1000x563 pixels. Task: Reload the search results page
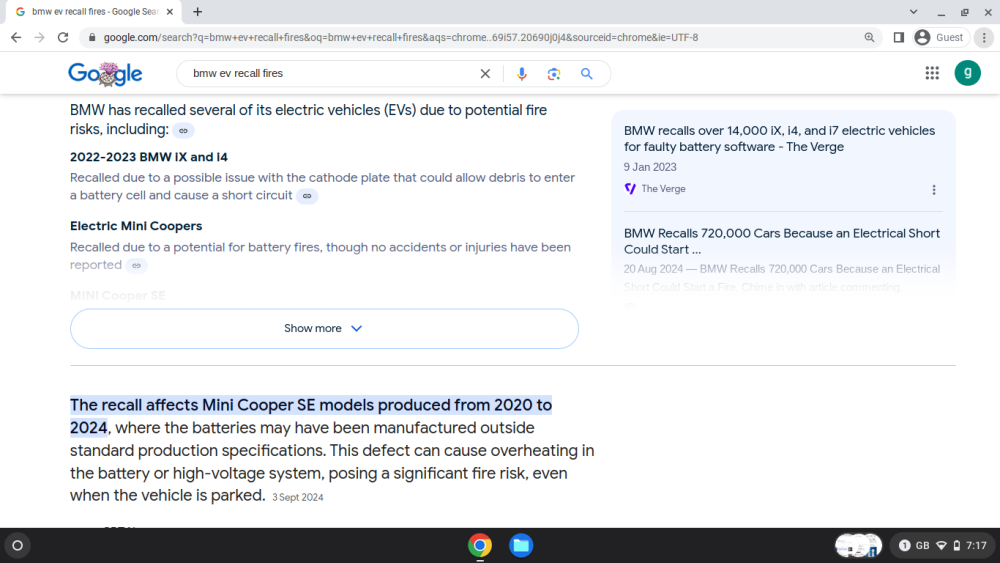tap(62, 38)
